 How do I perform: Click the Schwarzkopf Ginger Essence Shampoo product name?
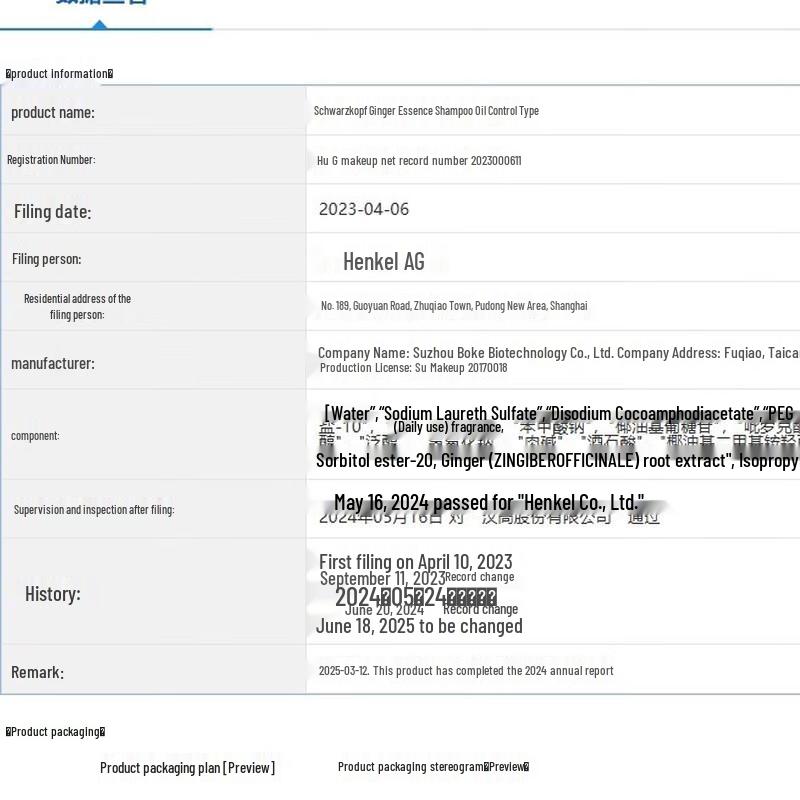pyautogui.click(x=426, y=111)
